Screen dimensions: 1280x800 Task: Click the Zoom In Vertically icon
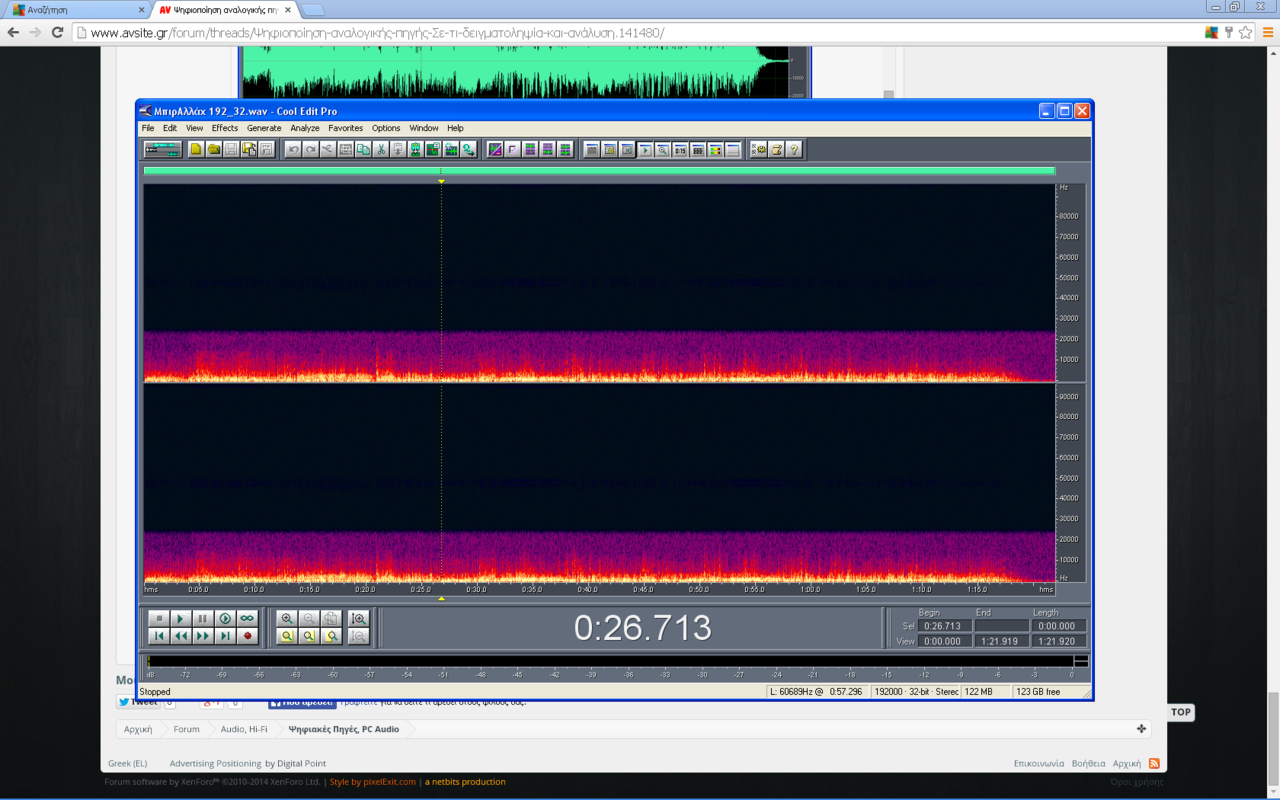[358, 619]
